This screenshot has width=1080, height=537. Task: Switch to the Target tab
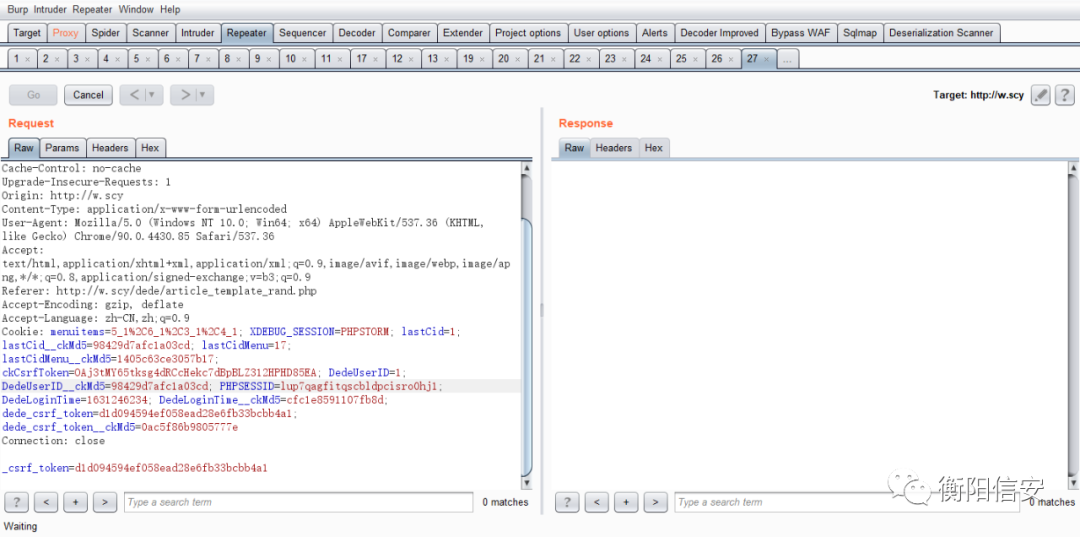click(x=28, y=33)
